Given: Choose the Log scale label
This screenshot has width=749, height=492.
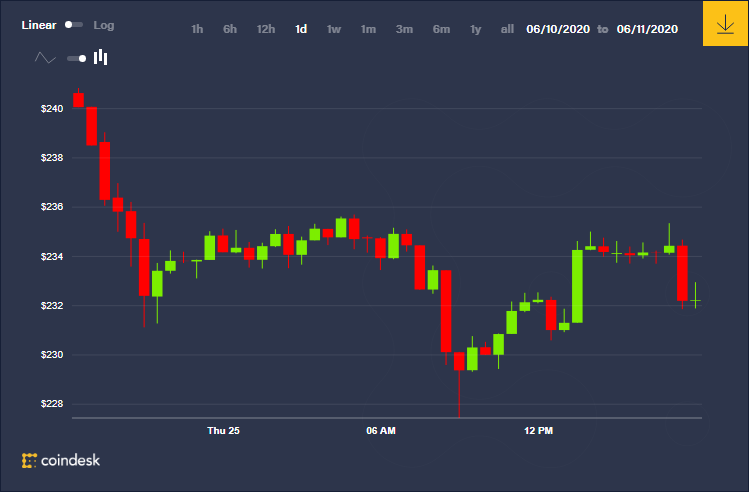Looking at the screenshot, I should 104,25.
